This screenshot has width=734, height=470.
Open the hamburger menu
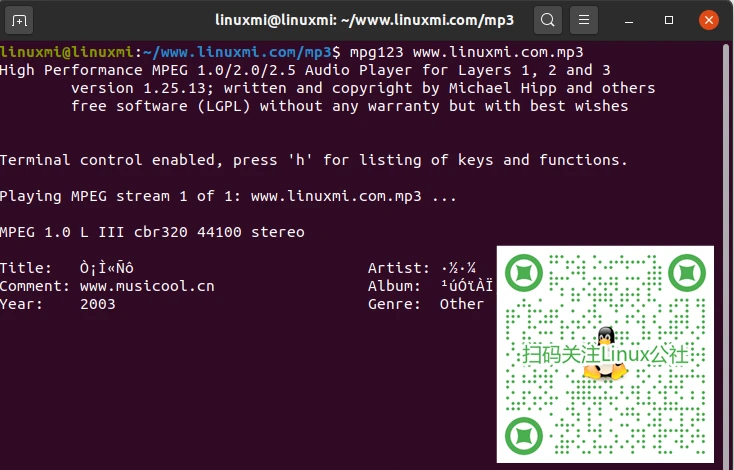click(x=584, y=20)
